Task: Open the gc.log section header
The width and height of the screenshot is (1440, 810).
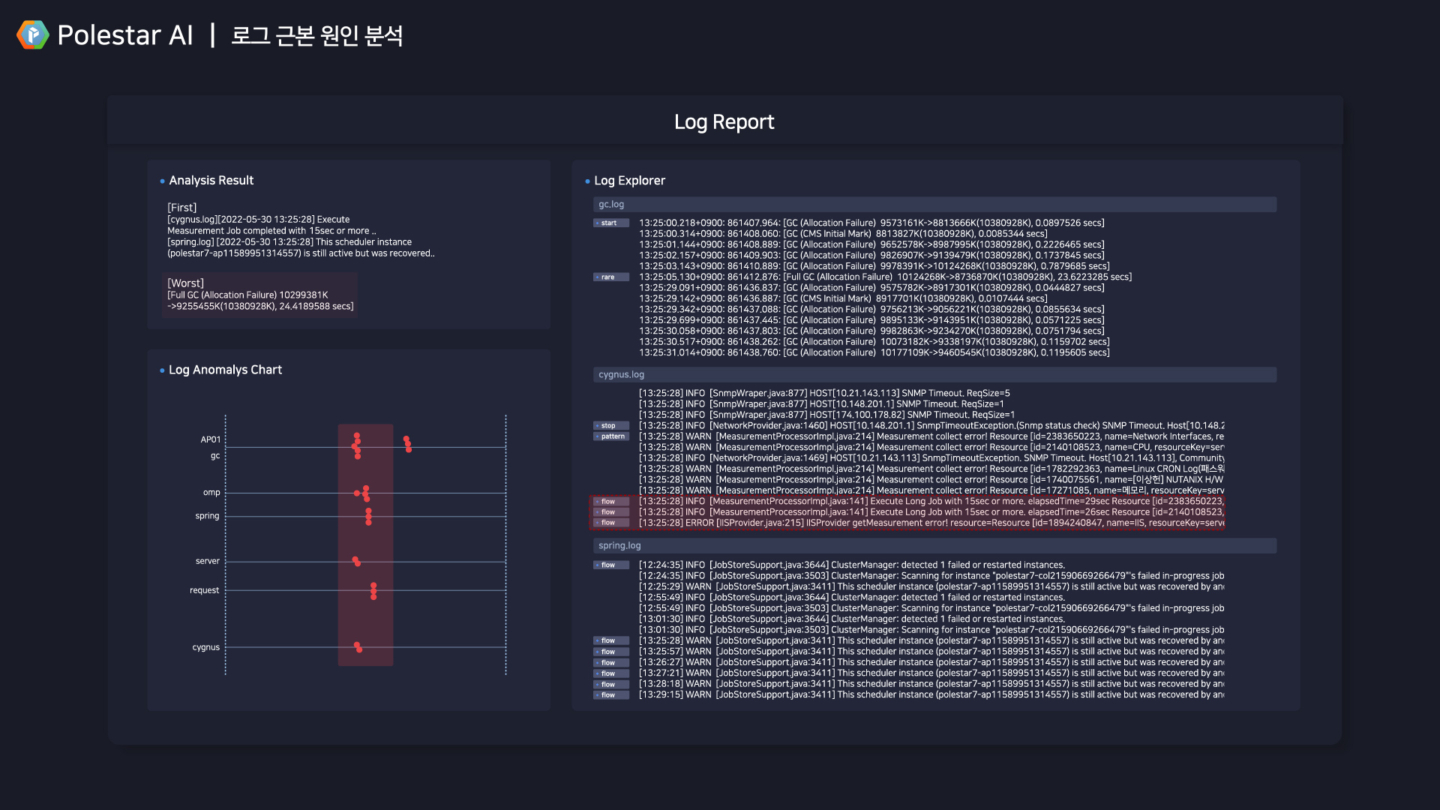Action: click(x=934, y=205)
